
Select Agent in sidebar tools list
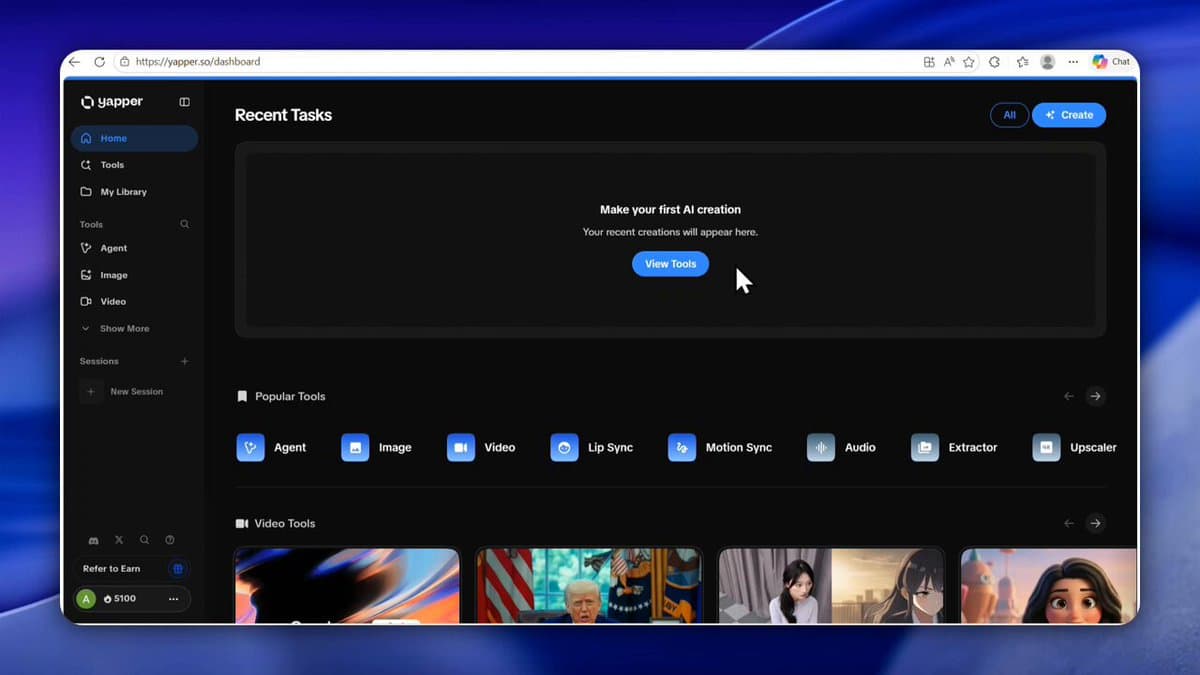(x=134, y=248)
